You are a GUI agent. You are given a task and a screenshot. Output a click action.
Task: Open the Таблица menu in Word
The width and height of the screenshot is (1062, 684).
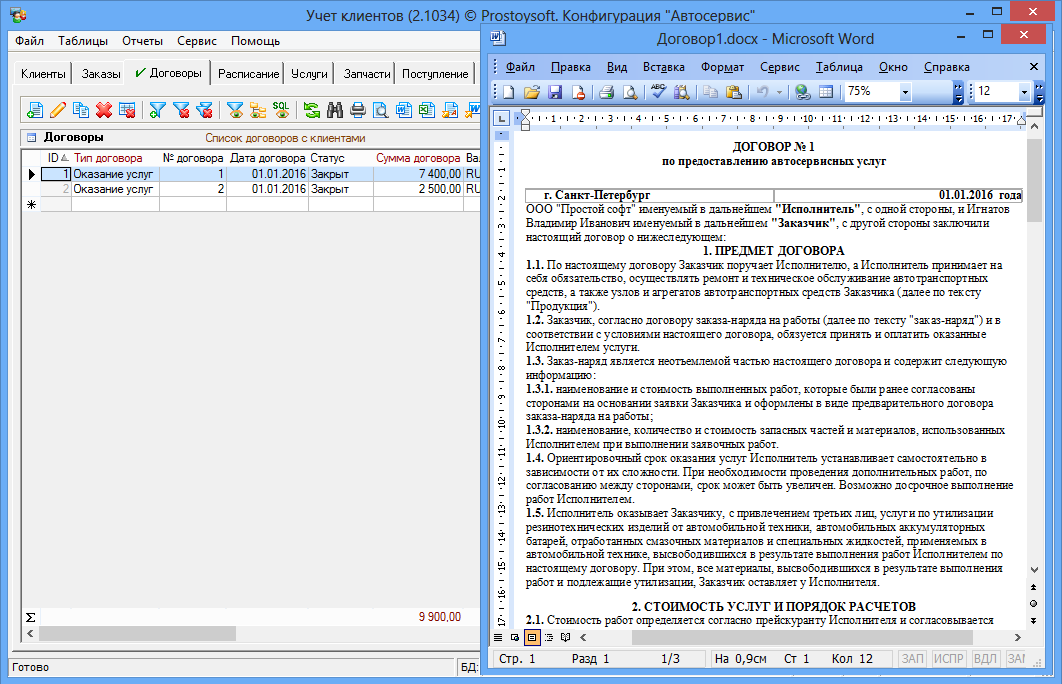coord(838,67)
